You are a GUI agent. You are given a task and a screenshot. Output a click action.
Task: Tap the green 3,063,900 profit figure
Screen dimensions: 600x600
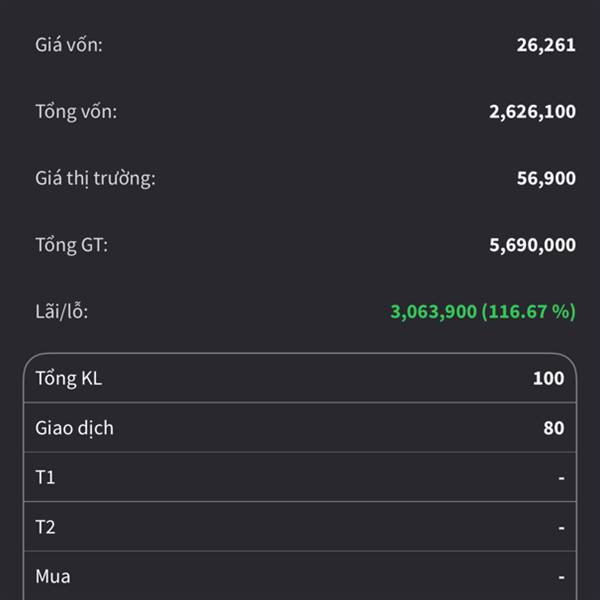coord(433,311)
